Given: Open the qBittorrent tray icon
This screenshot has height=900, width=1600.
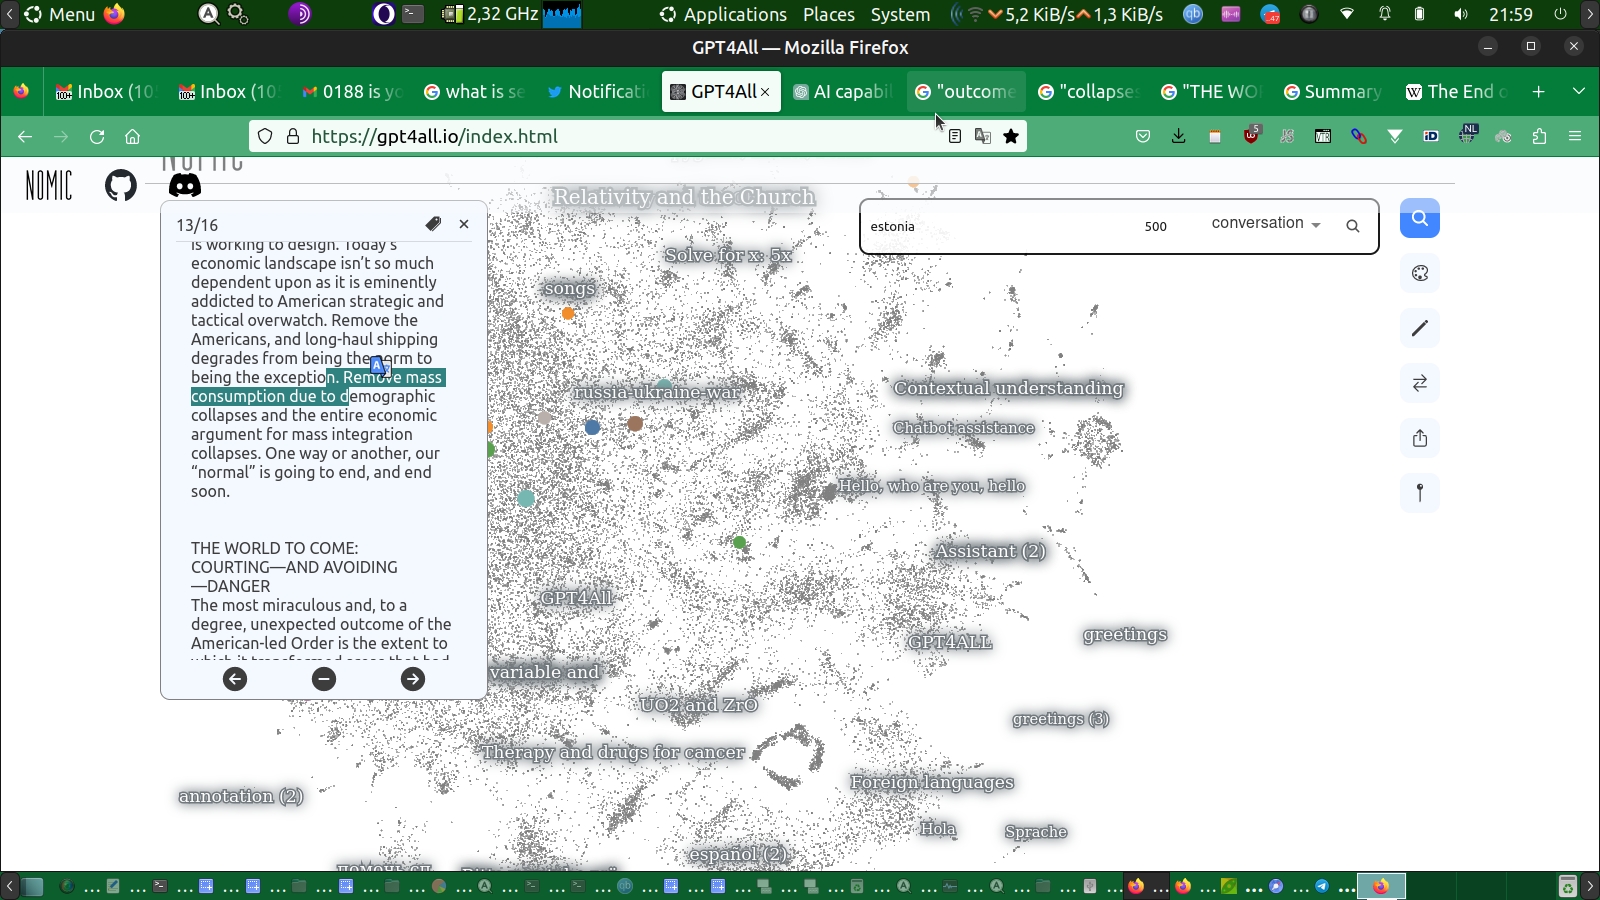Looking at the screenshot, I should pyautogui.click(x=1193, y=14).
